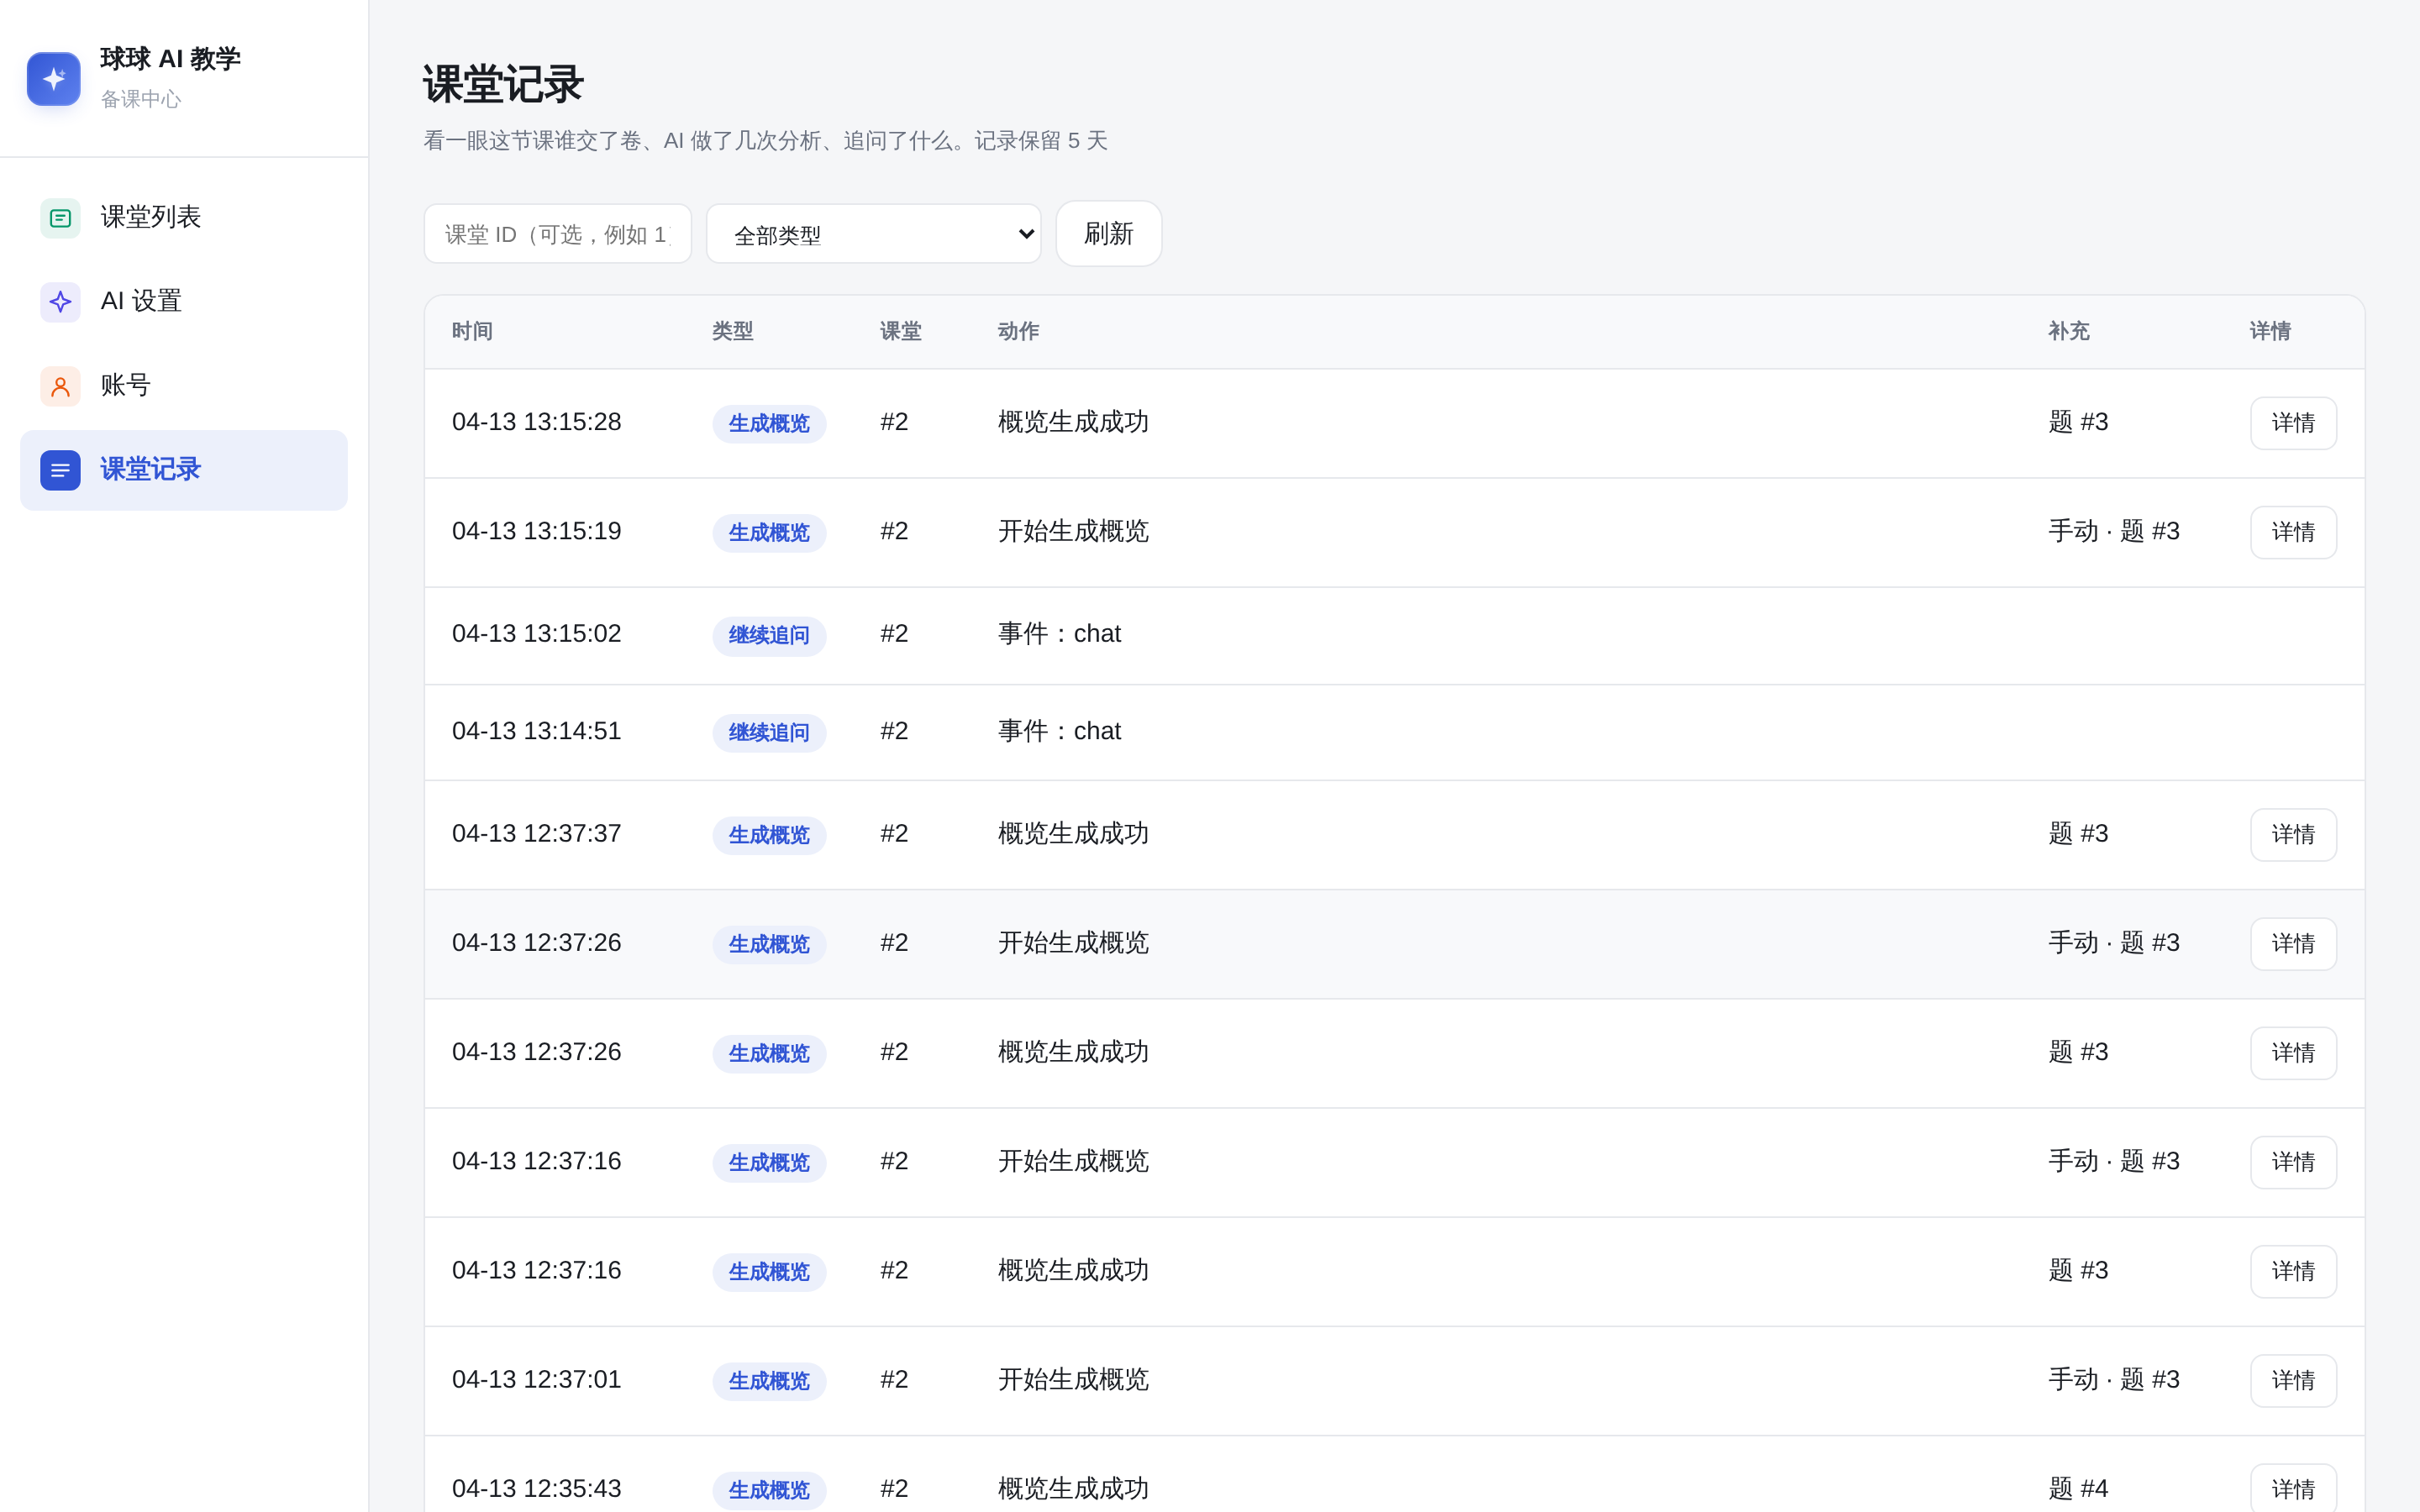The image size is (2420, 1512).
Task: Click the 详情 column header
Action: (x=2270, y=332)
